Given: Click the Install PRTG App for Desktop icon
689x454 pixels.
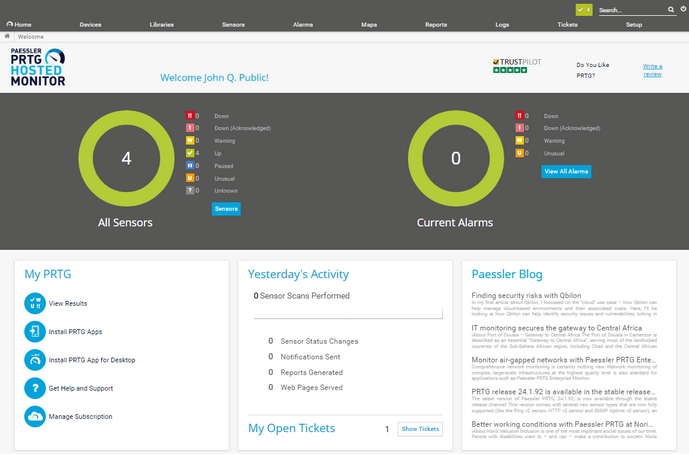Looking at the screenshot, I should pos(34,359).
